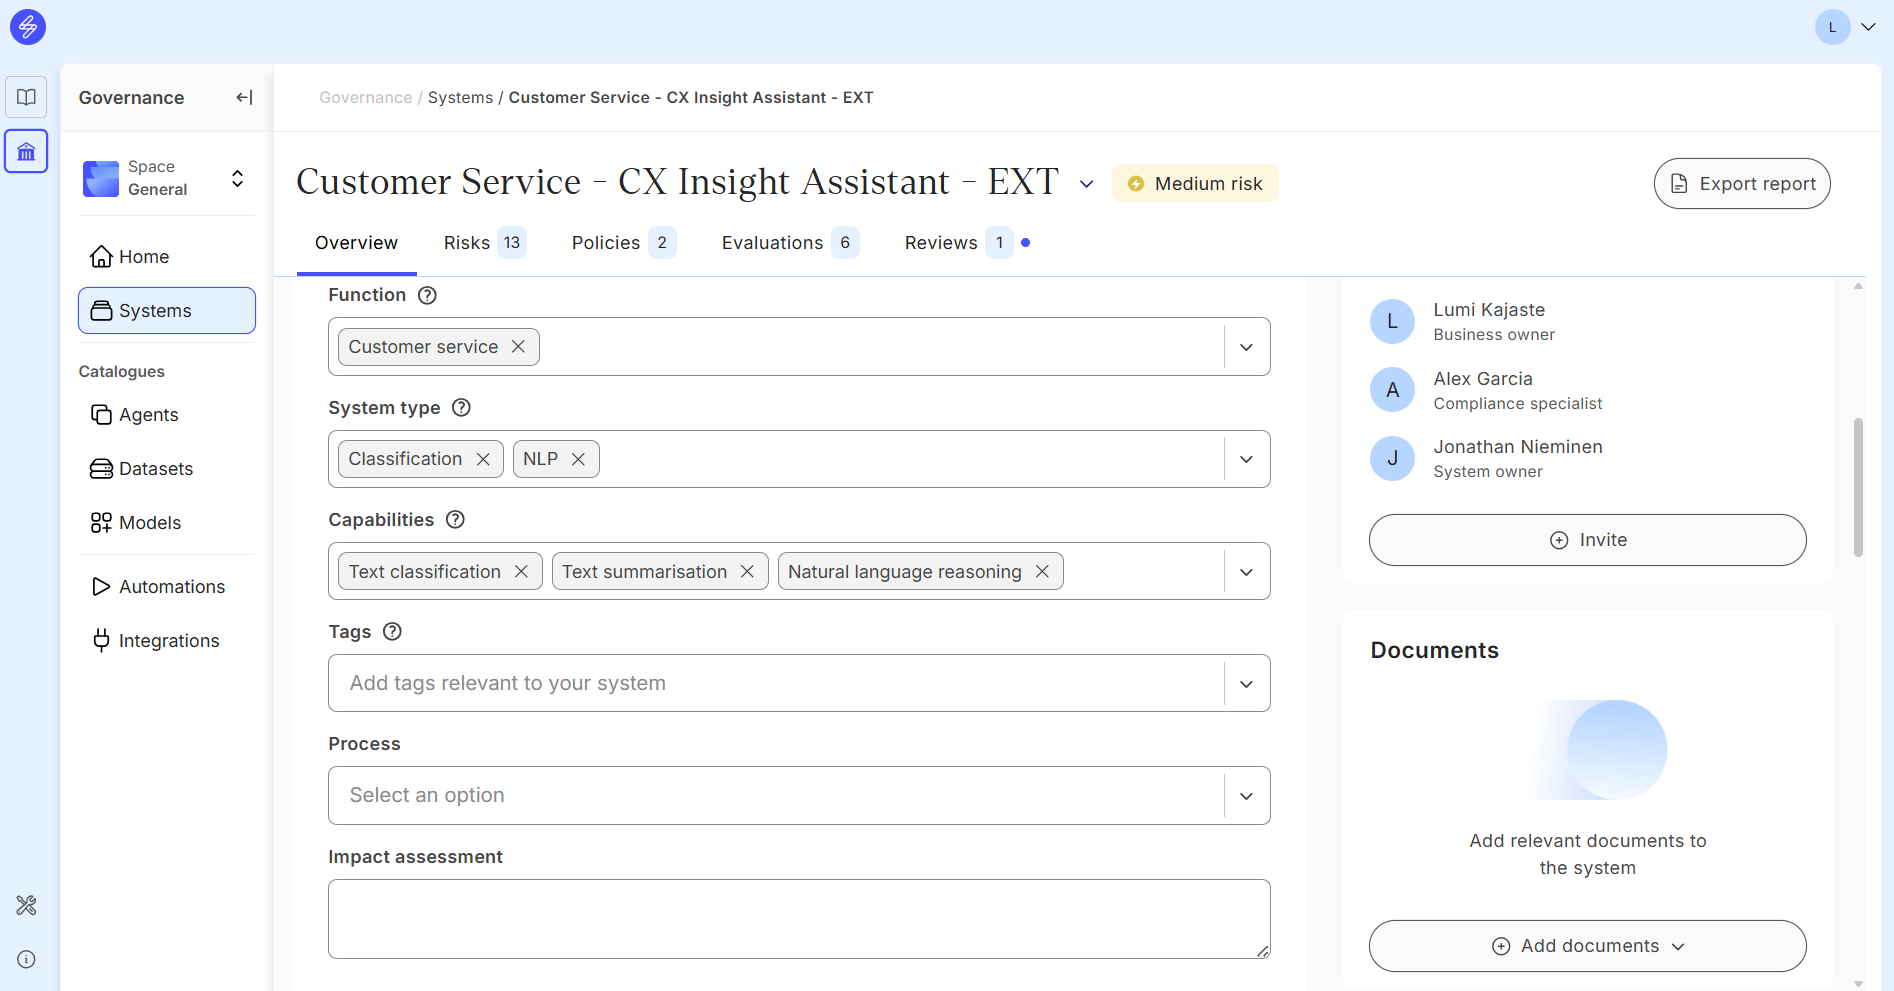This screenshot has height=991, width=1894.
Task: Show help for the Function field
Action: coord(427,295)
